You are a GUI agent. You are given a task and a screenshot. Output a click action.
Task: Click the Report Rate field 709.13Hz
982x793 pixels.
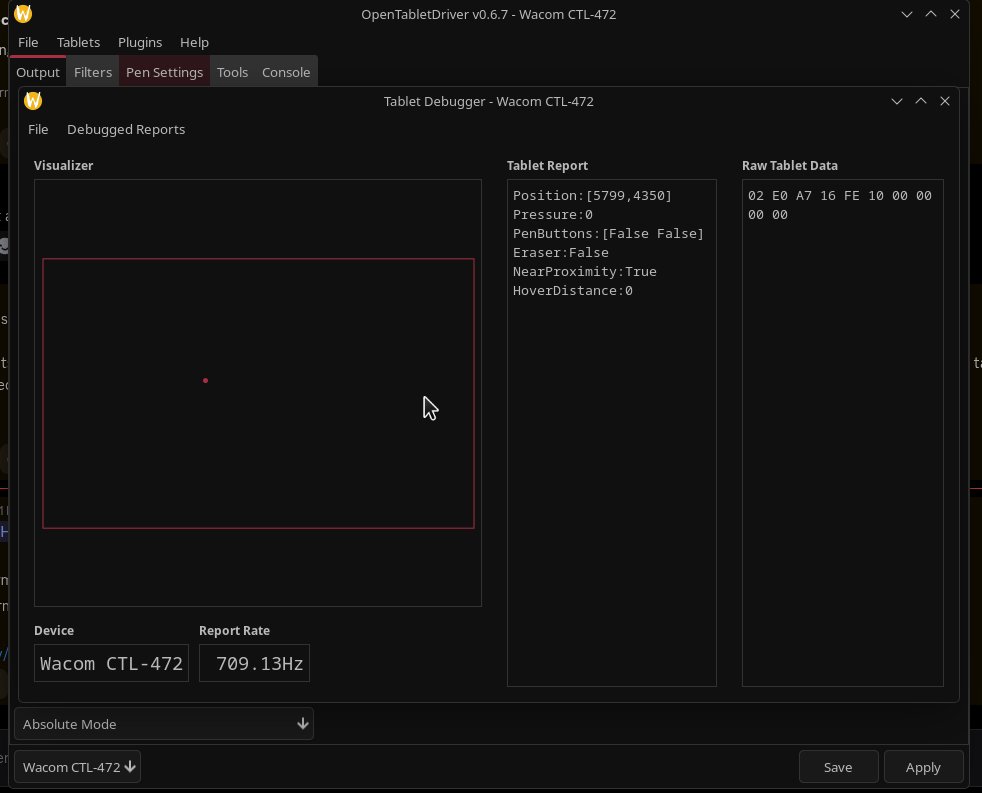(x=254, y=663)
